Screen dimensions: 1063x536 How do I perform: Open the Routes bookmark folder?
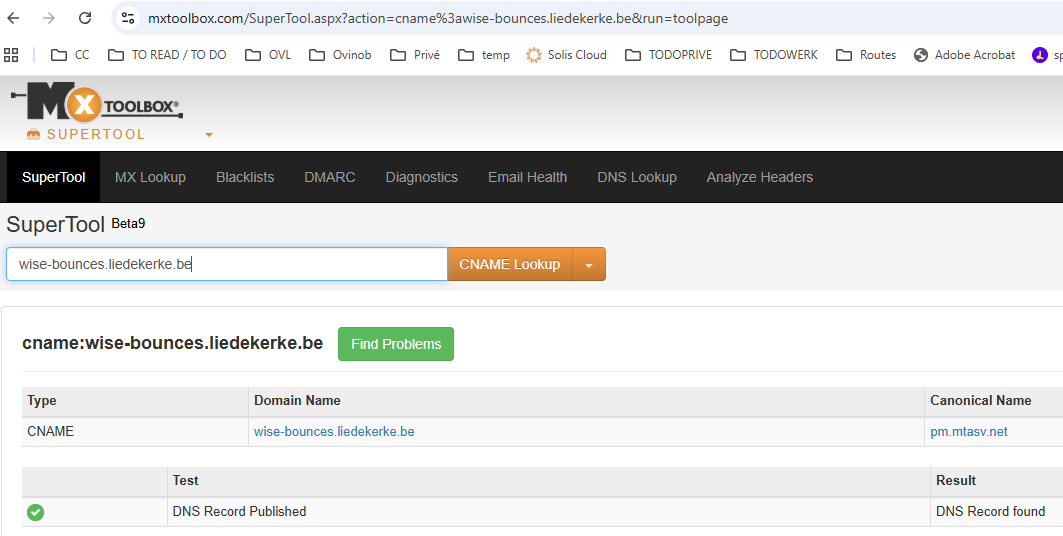866,55
